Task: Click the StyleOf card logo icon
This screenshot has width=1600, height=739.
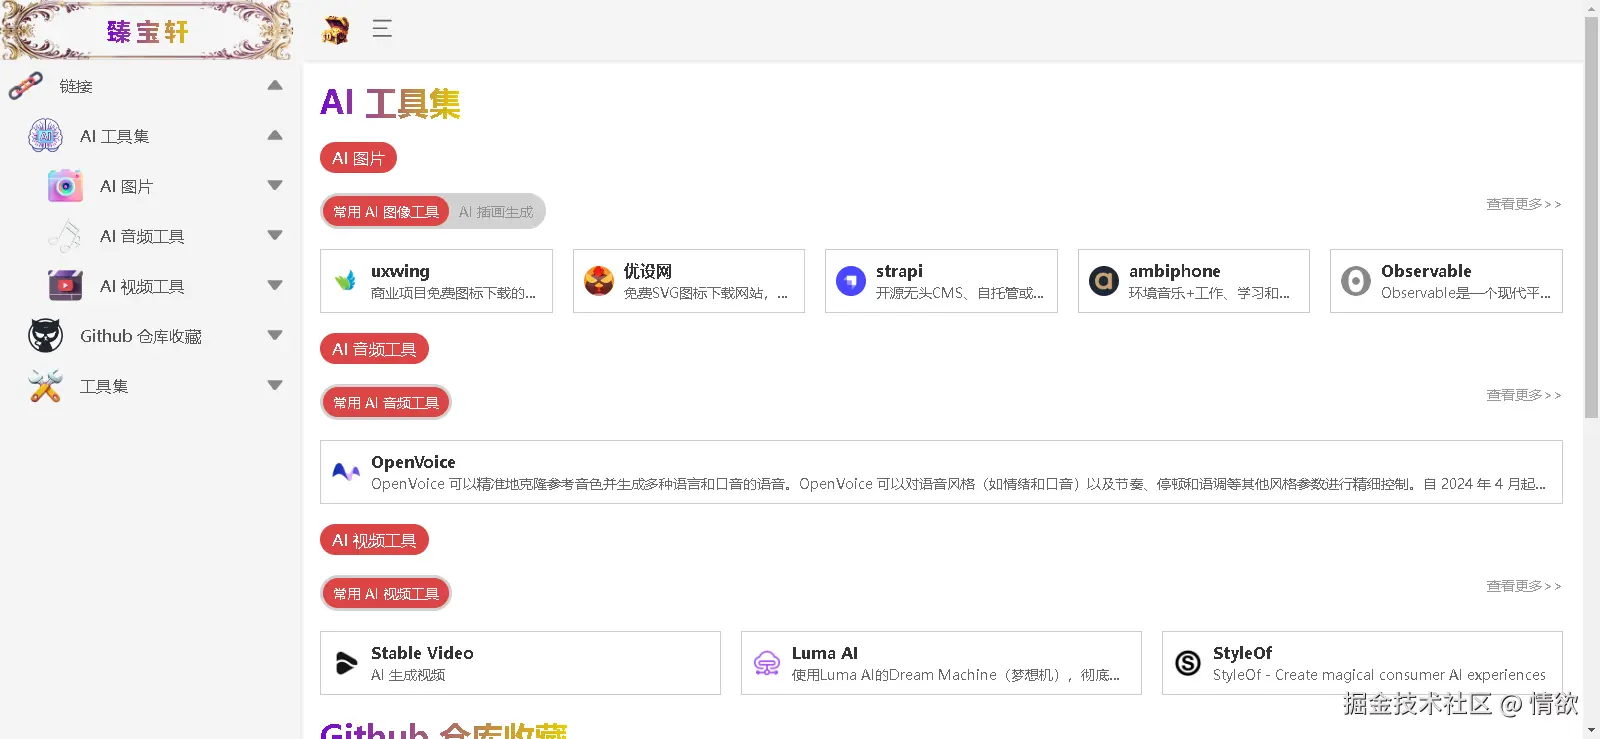Action: 1188,663
